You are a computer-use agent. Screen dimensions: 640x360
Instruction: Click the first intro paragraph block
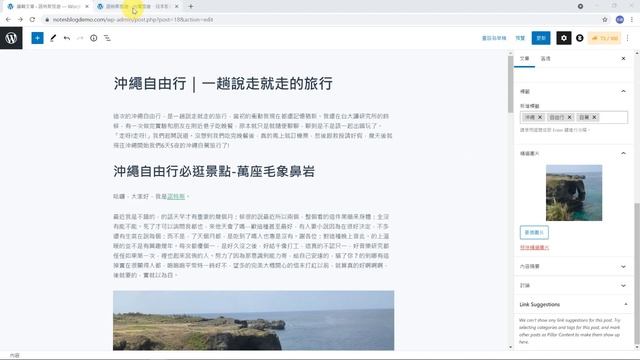[253, 131]
